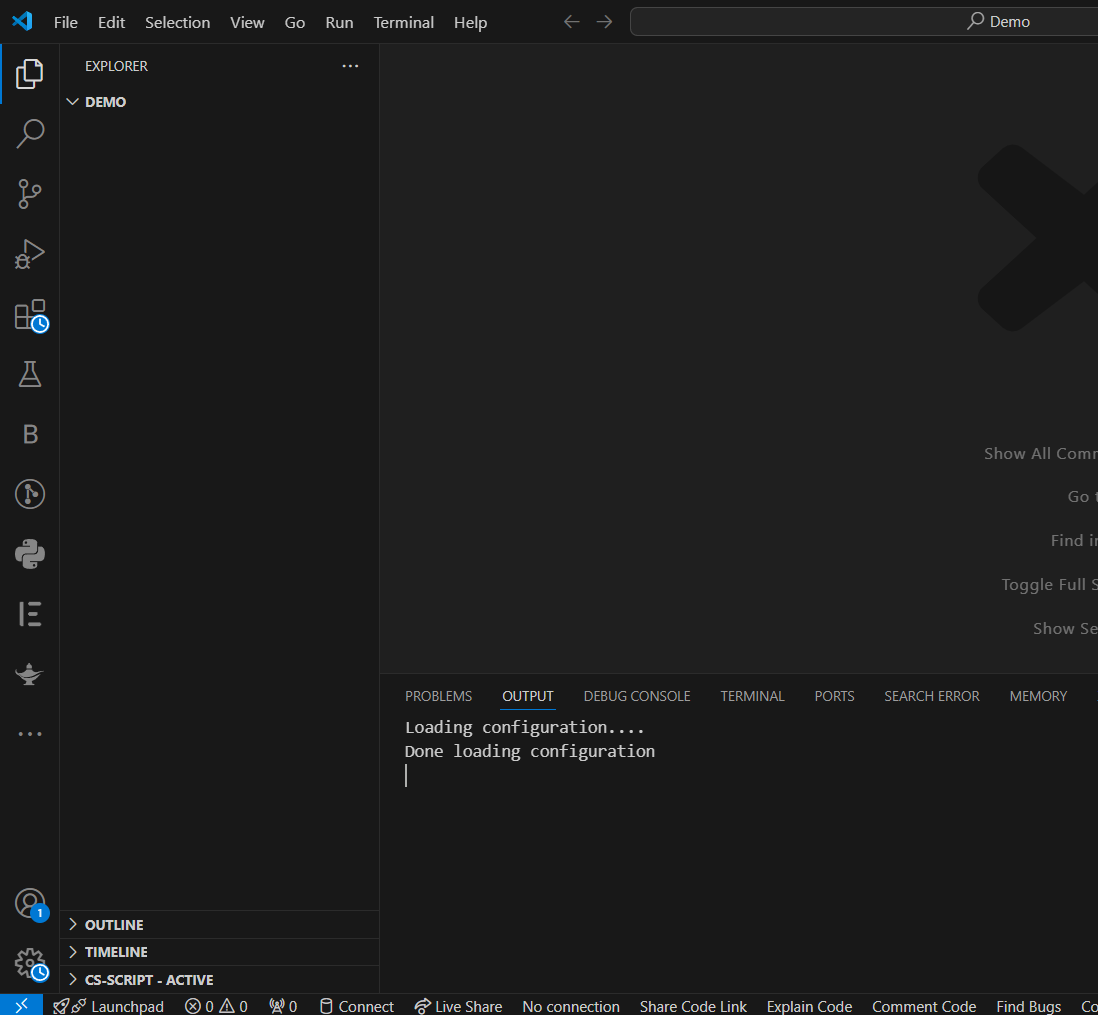Viewport: 1098px width, 1015px height.
Task: Open the Run and Debug view
Action: [x=29, y=254]
